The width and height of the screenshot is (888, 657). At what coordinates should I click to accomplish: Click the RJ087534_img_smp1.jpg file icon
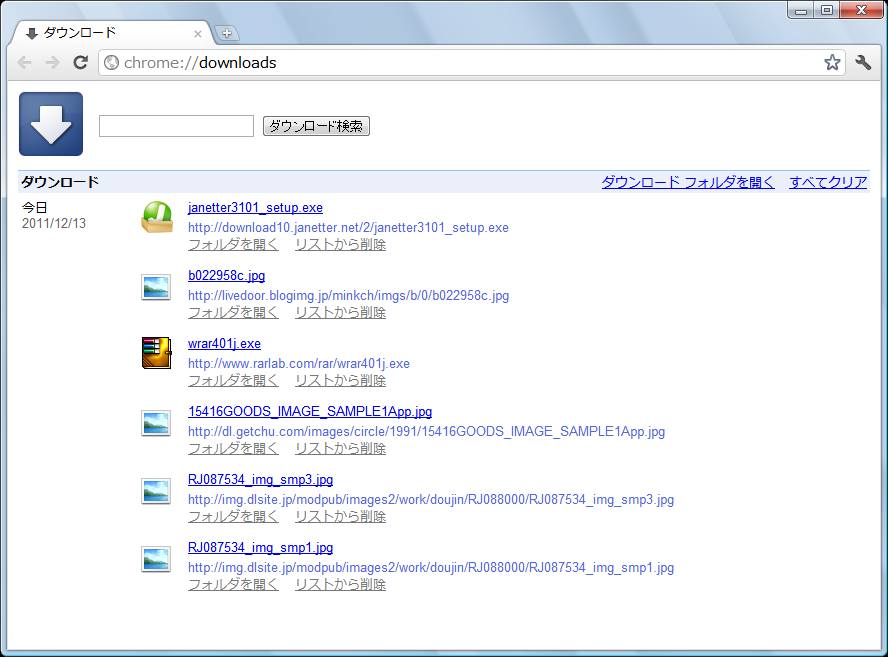(156, 558)
